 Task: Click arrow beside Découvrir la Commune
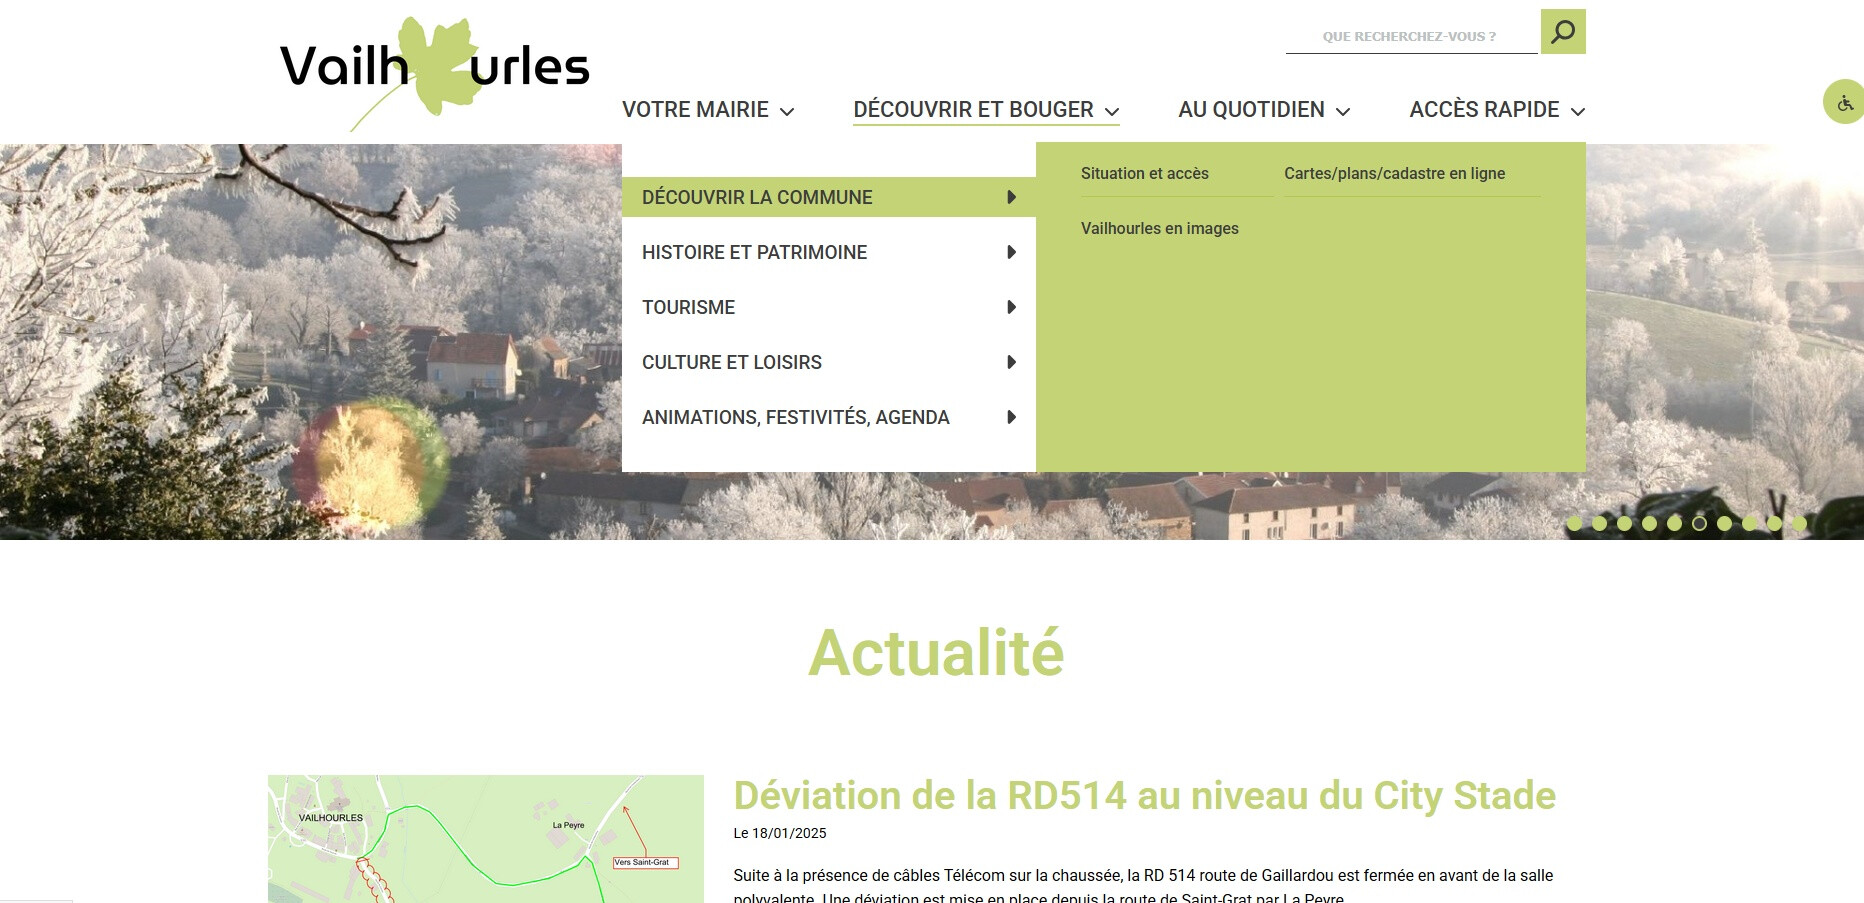1011,198
